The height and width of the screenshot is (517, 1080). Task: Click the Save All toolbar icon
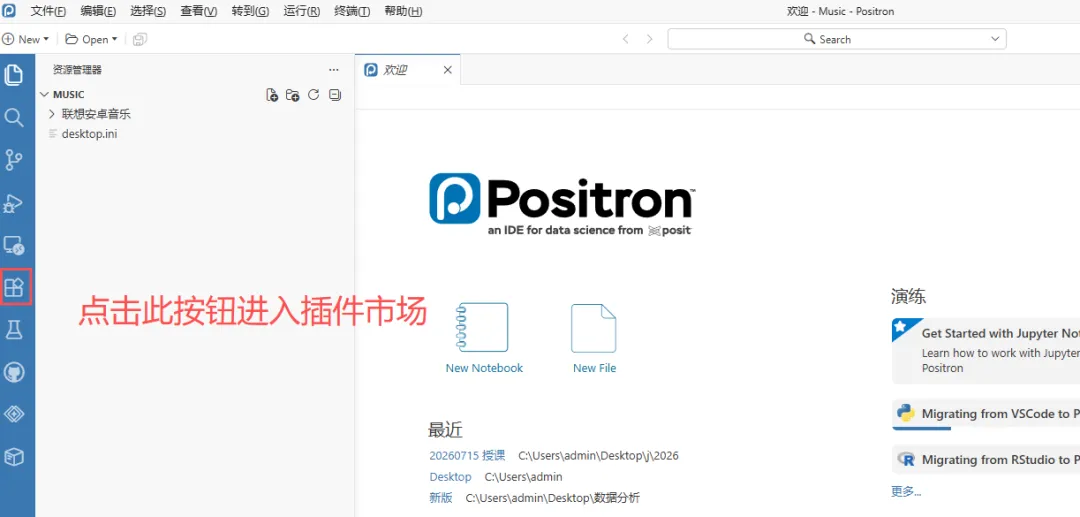point(140,39)
